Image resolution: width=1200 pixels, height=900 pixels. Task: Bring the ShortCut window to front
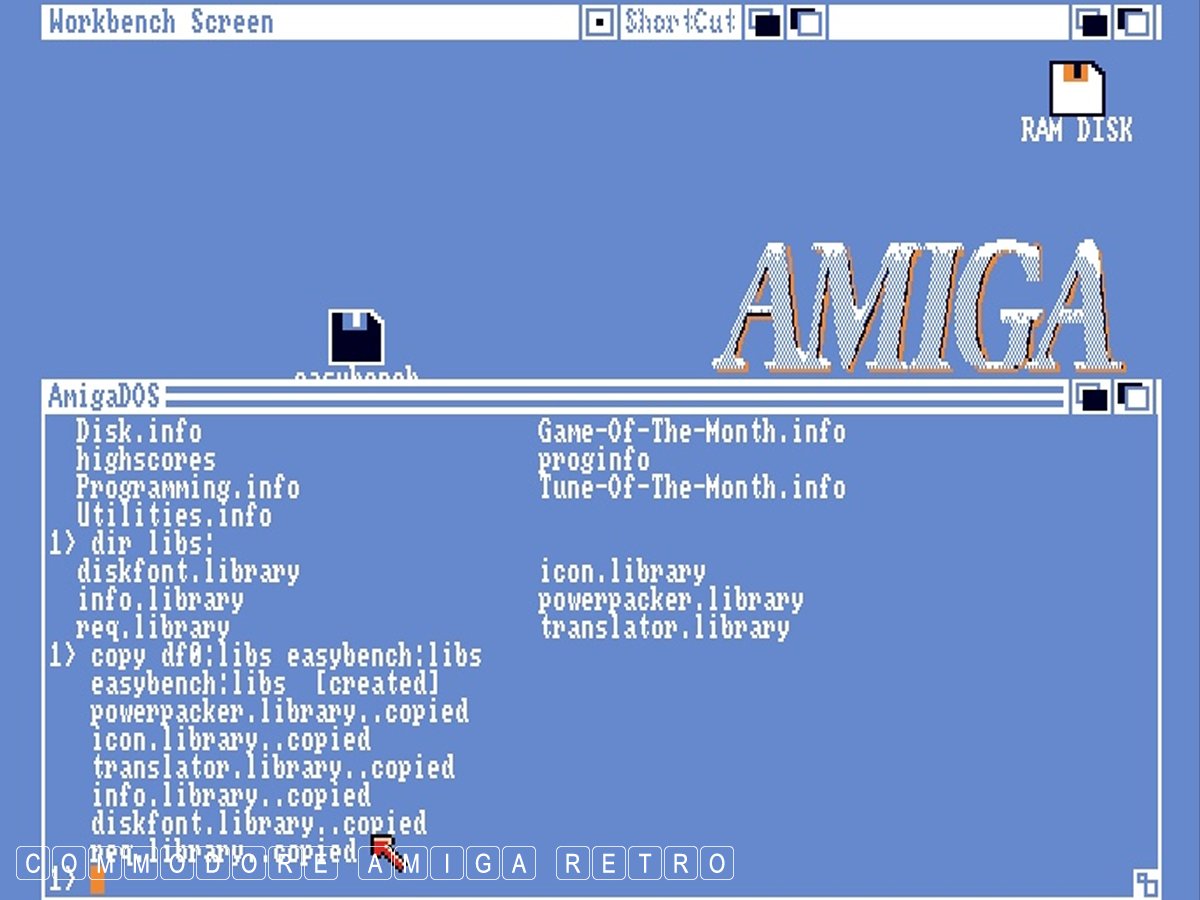[x=805, y=22]
